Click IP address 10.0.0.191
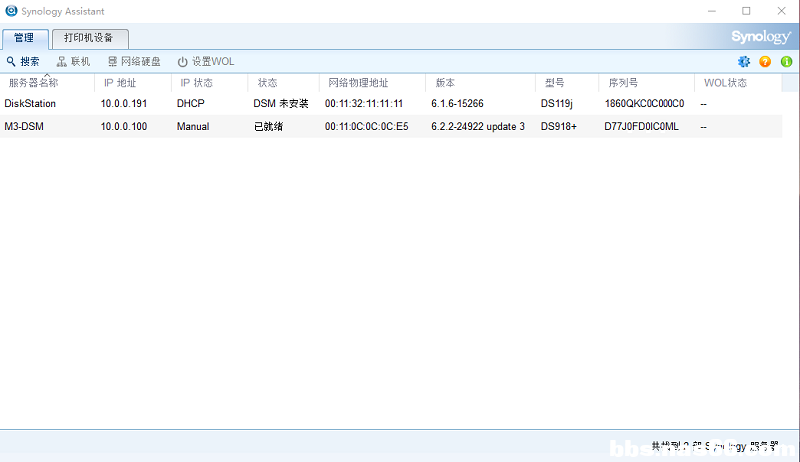The image size is (800, 462). coord(123,104)
